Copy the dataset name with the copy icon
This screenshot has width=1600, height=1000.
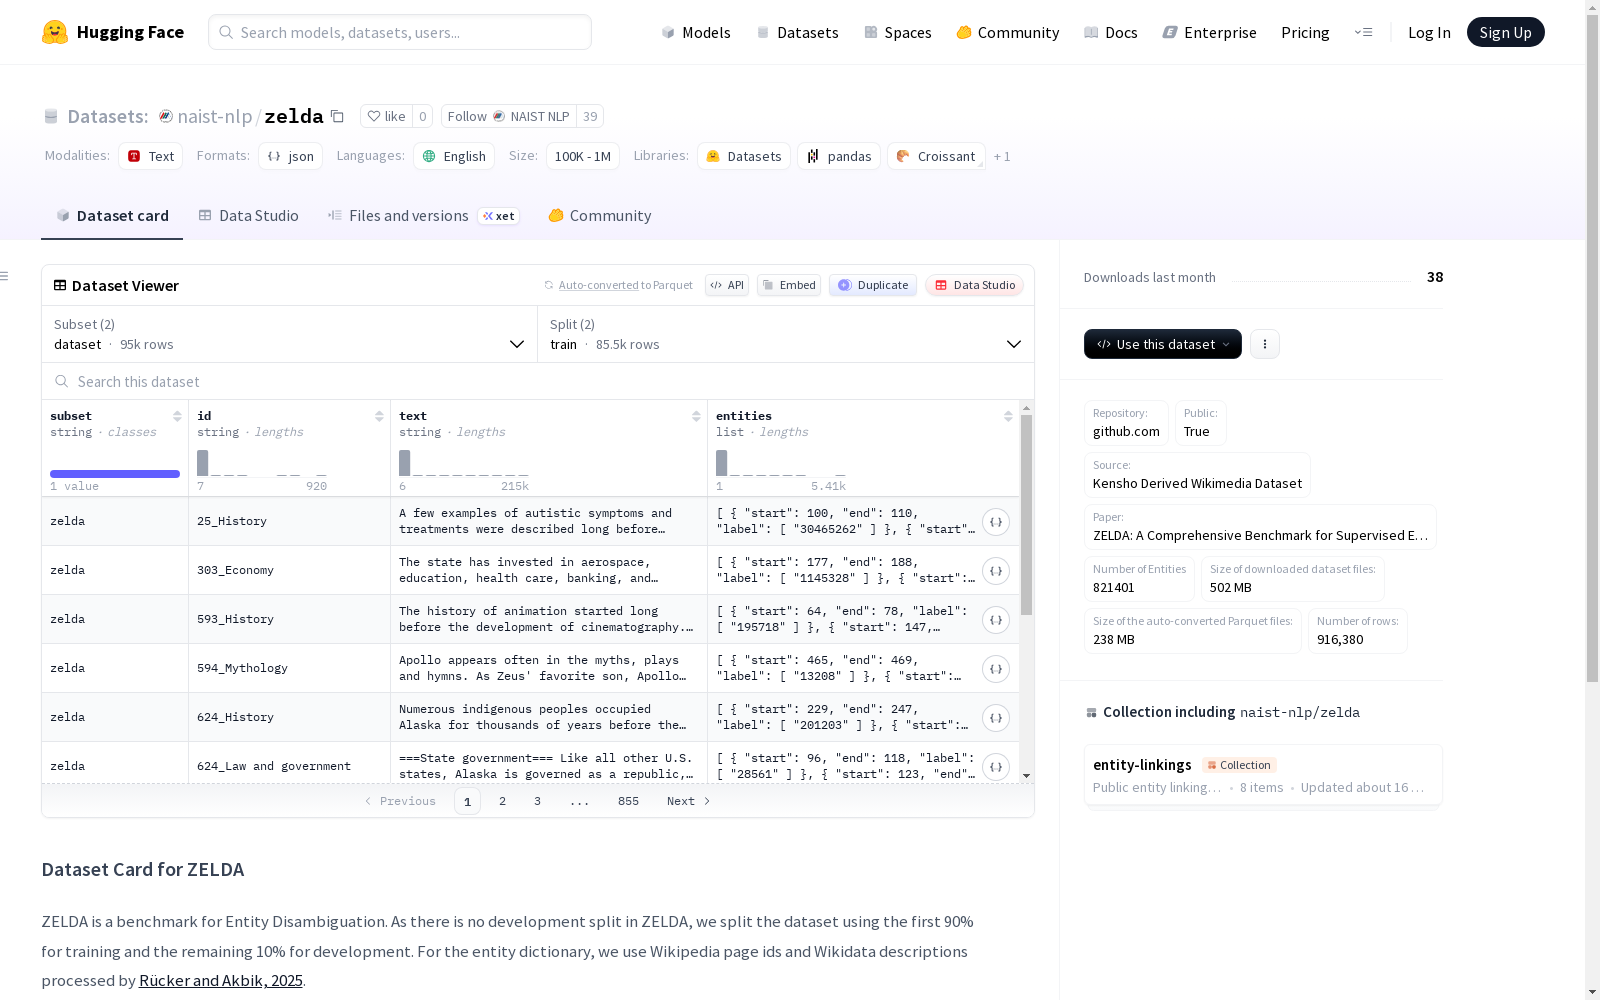(337, 116)
